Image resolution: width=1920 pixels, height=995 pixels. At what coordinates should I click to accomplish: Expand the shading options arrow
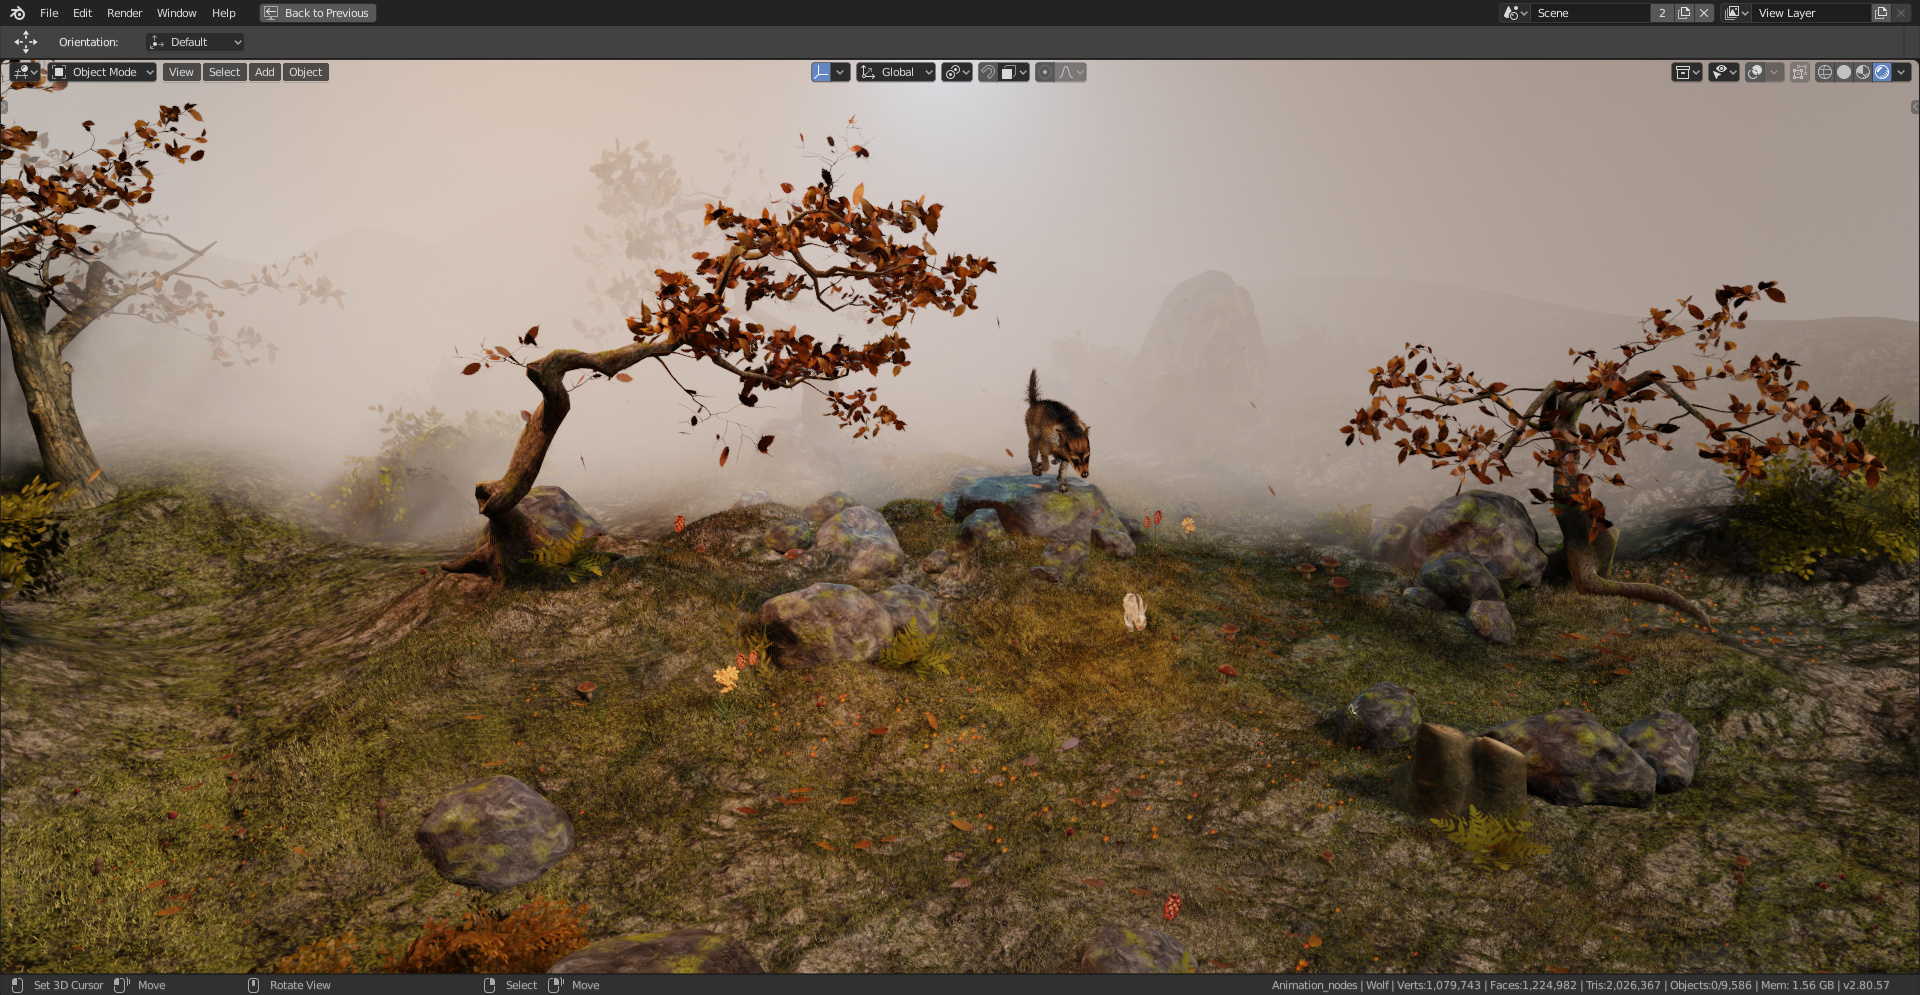tap(1901, 72)
